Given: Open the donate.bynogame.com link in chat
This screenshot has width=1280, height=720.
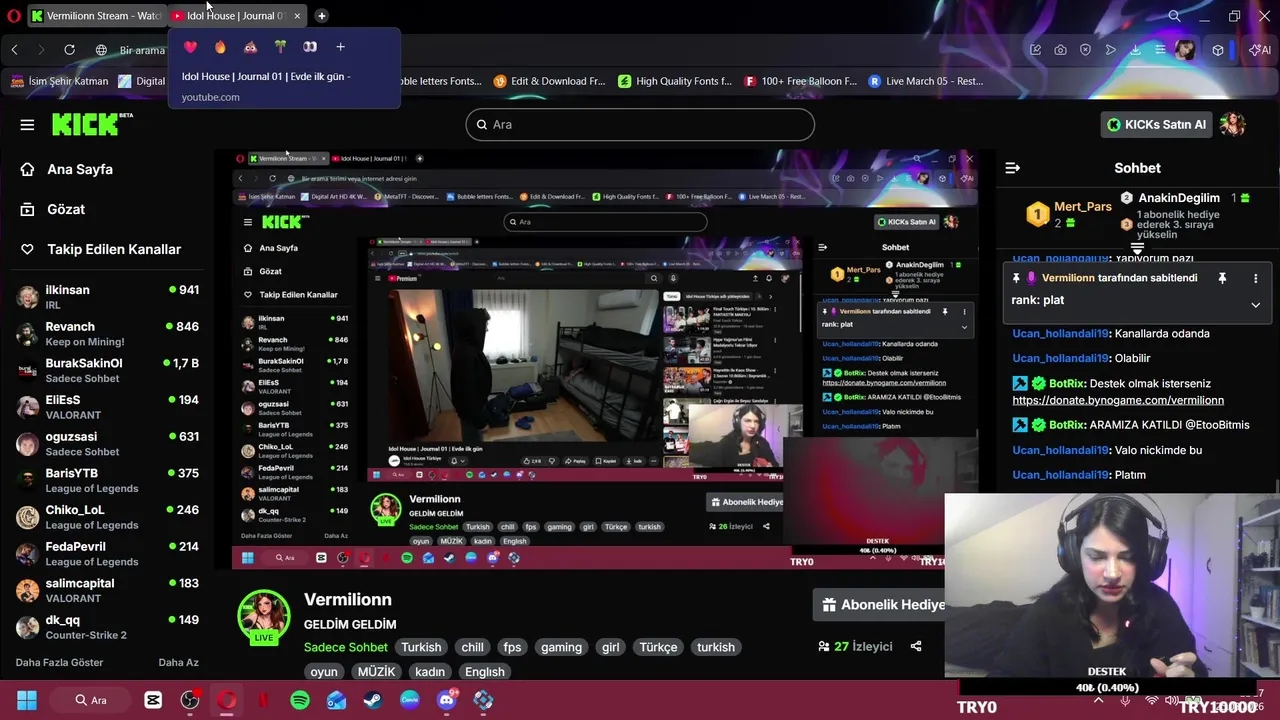Looking at the screenshot, I should click(1118, 400).
